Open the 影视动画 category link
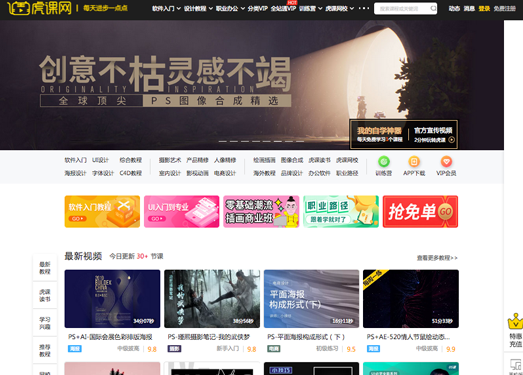The width and height of the screenshot is (523, 375). click(x=197, y=173)
